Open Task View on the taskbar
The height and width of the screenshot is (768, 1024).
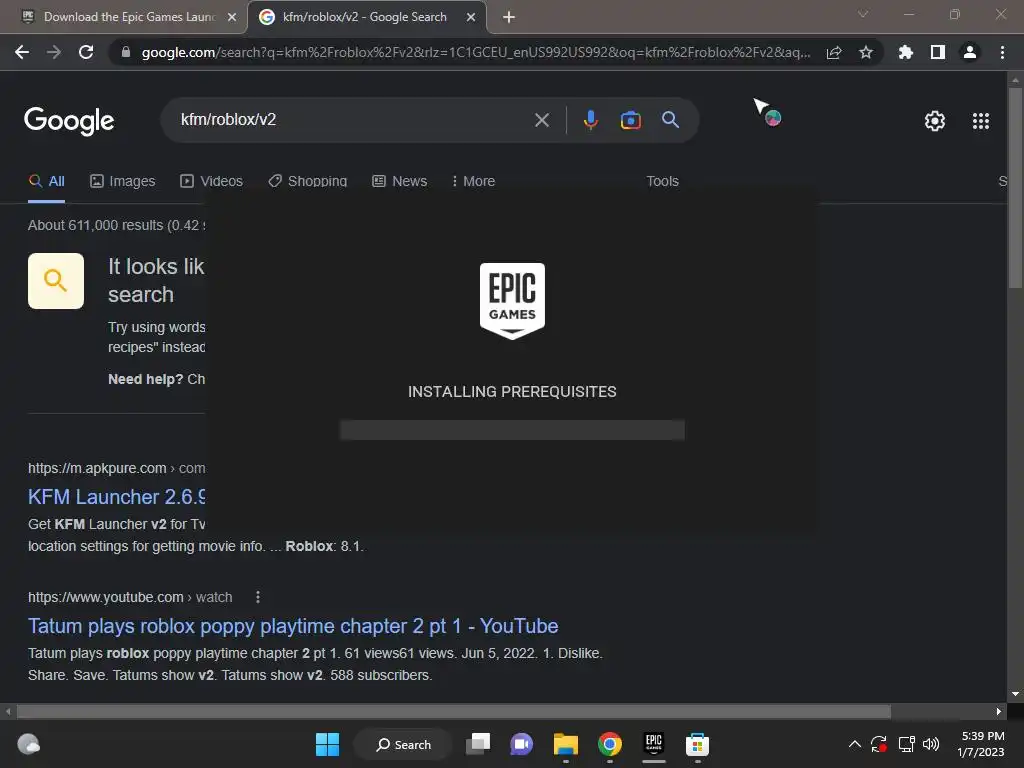(478, 744)
